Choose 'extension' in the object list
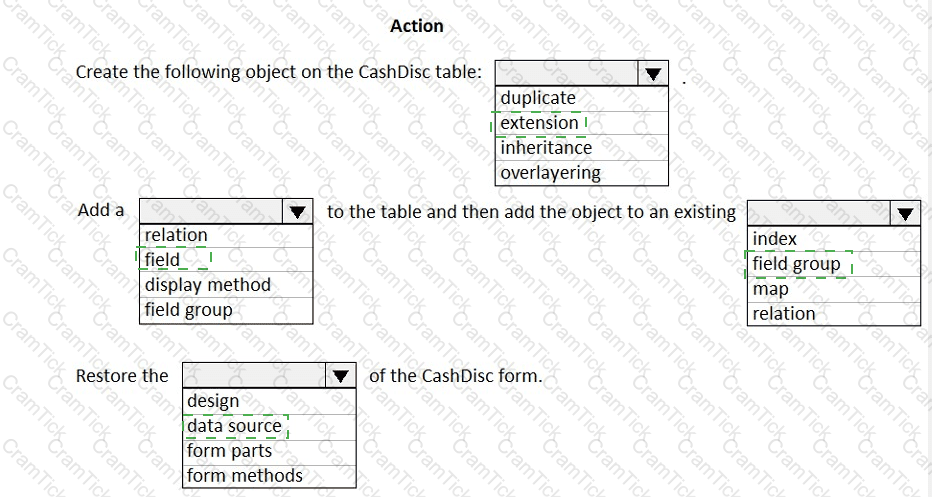This screenshot has height=497, width=932. pyautogui.click(x=539, y=123)
